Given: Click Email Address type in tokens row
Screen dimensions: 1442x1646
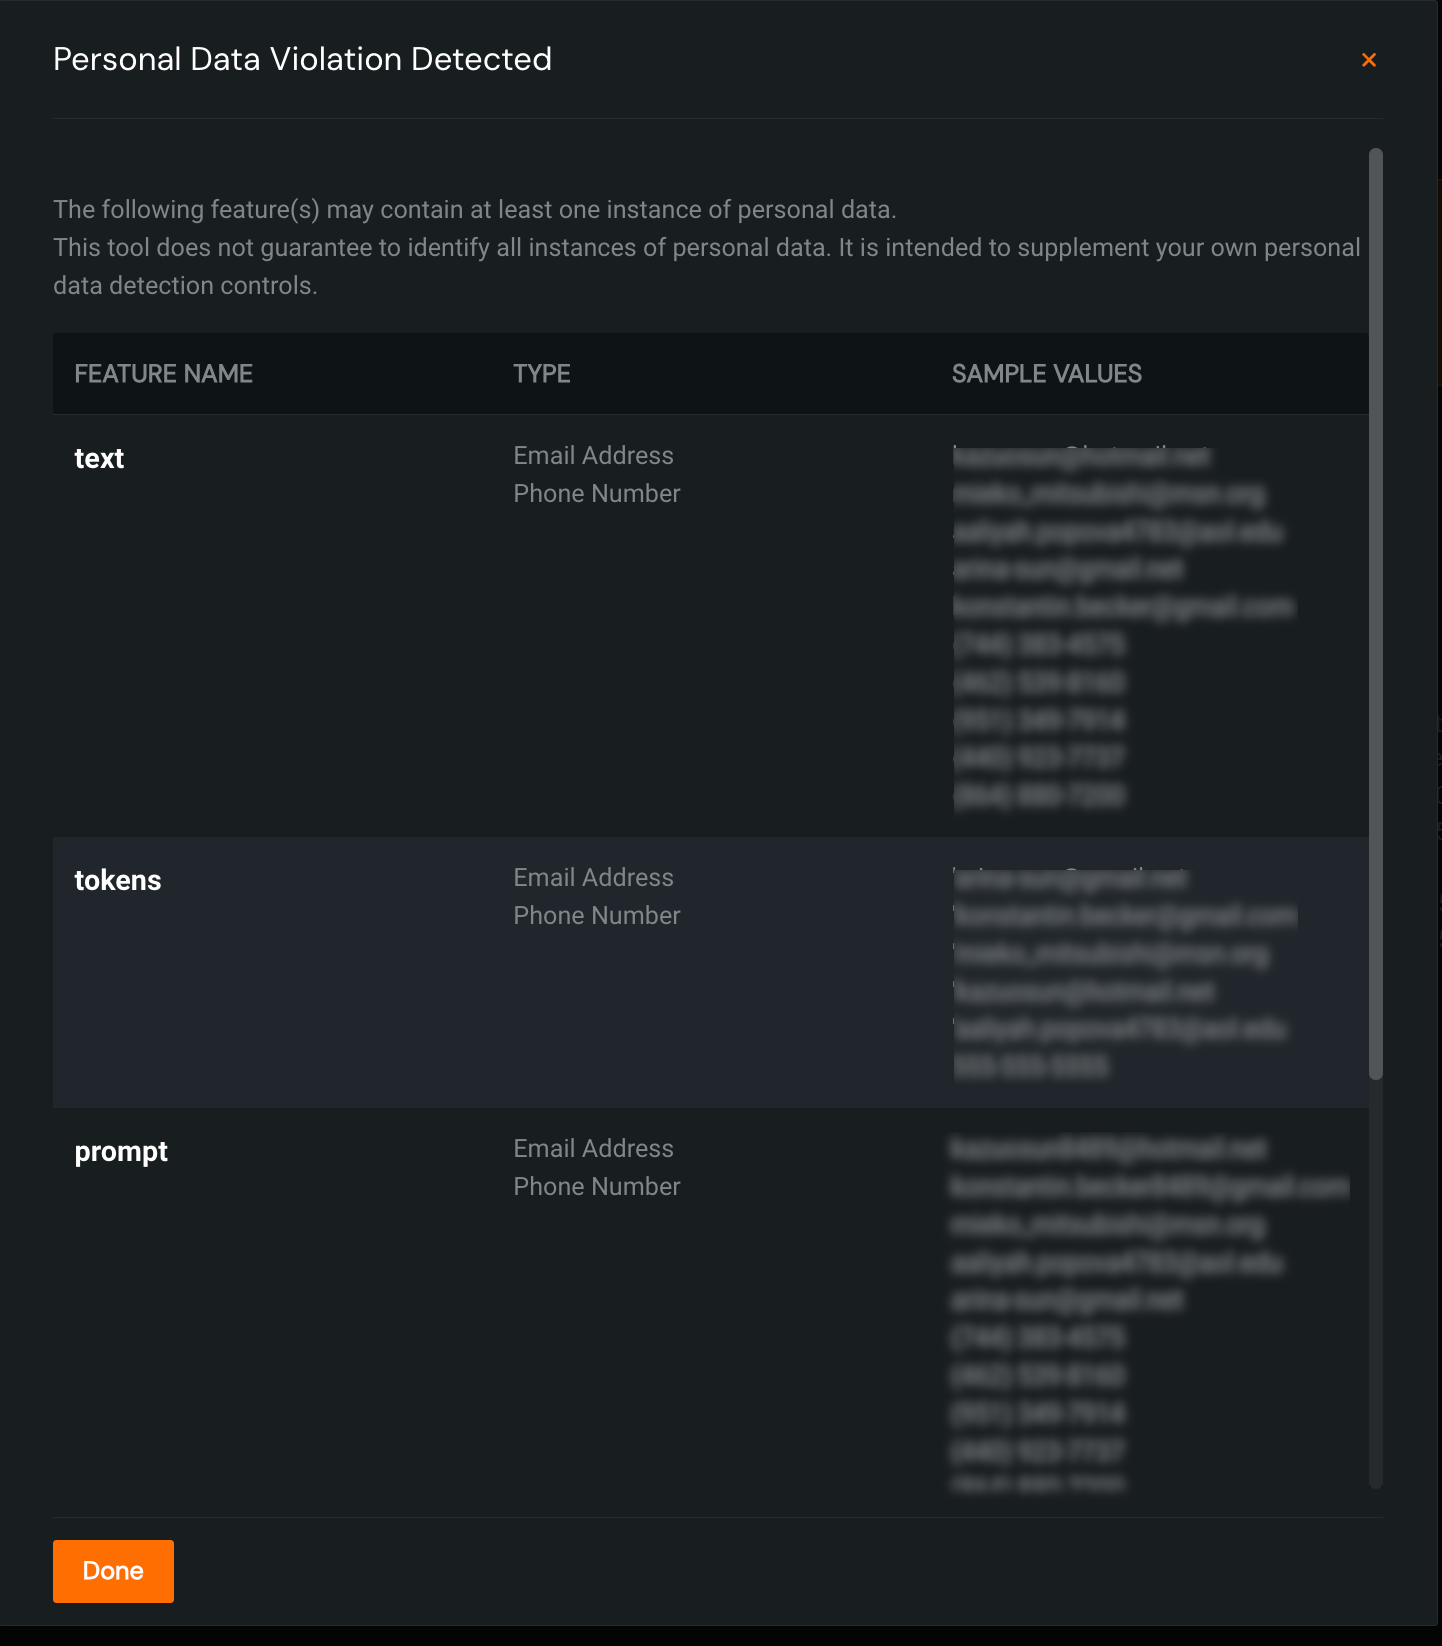Looking at the screenshot, I should [593, 878].
